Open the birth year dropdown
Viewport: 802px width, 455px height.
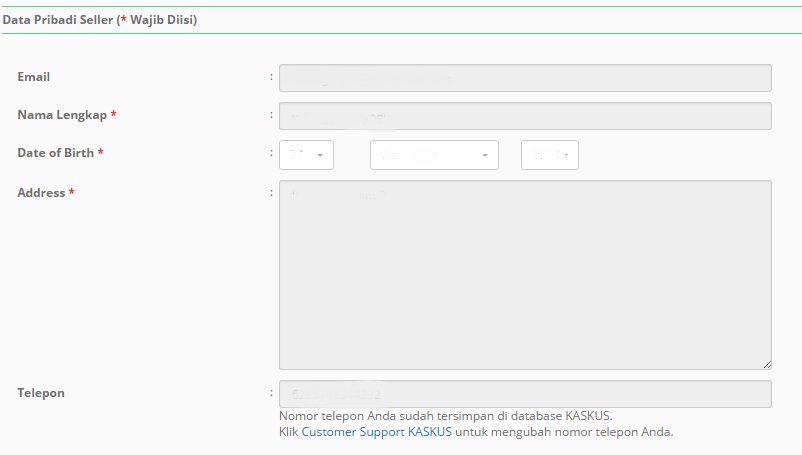pyautogui.click(x=550, y=155)
